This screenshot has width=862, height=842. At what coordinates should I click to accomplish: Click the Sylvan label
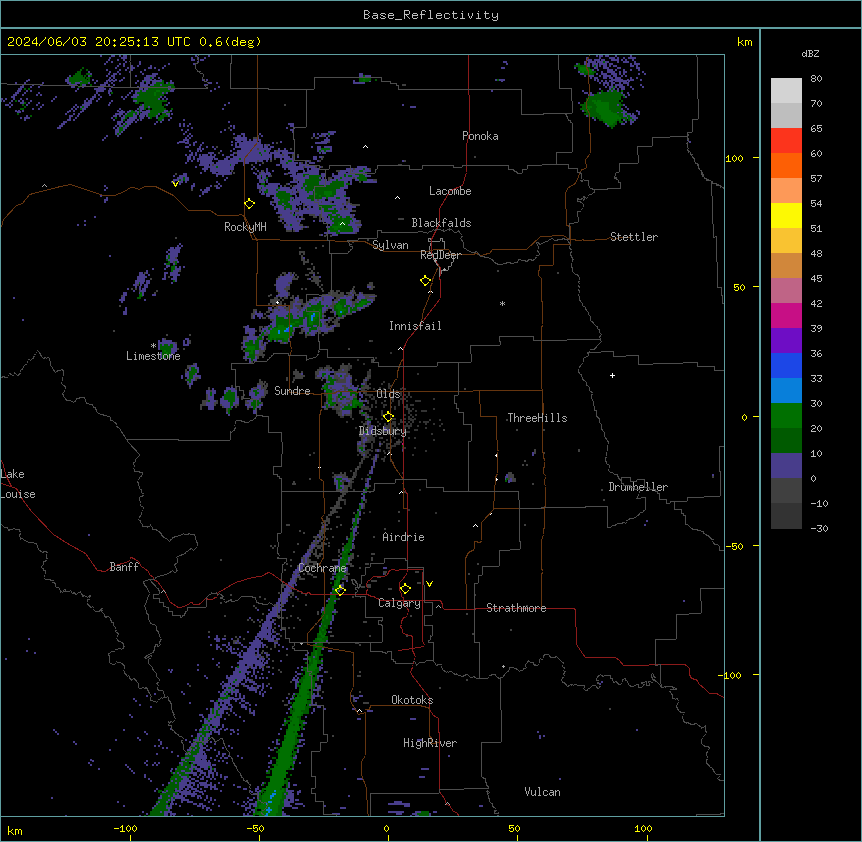pos(390,245)
